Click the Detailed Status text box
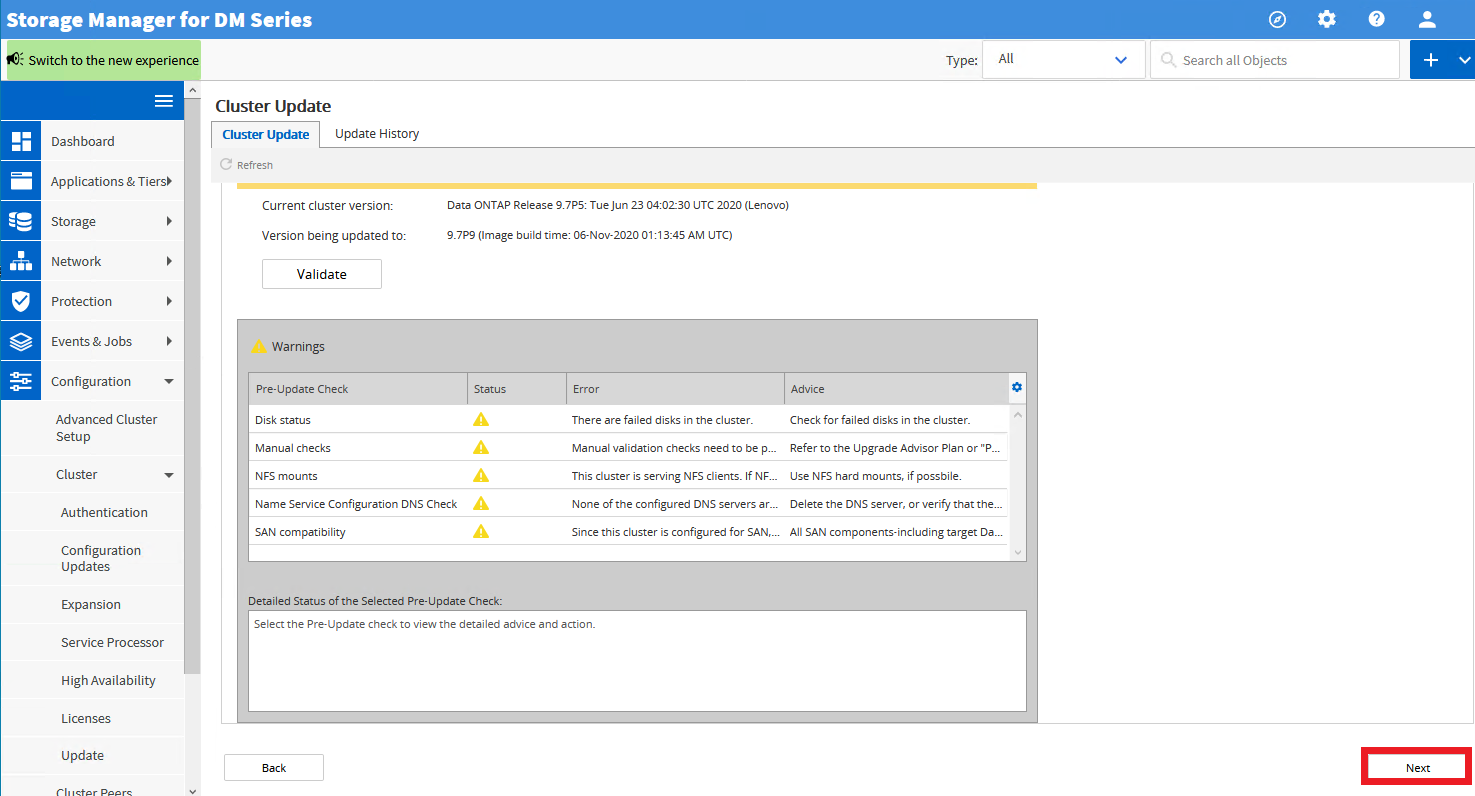The image size is (1475, 796). pos(637,661)
